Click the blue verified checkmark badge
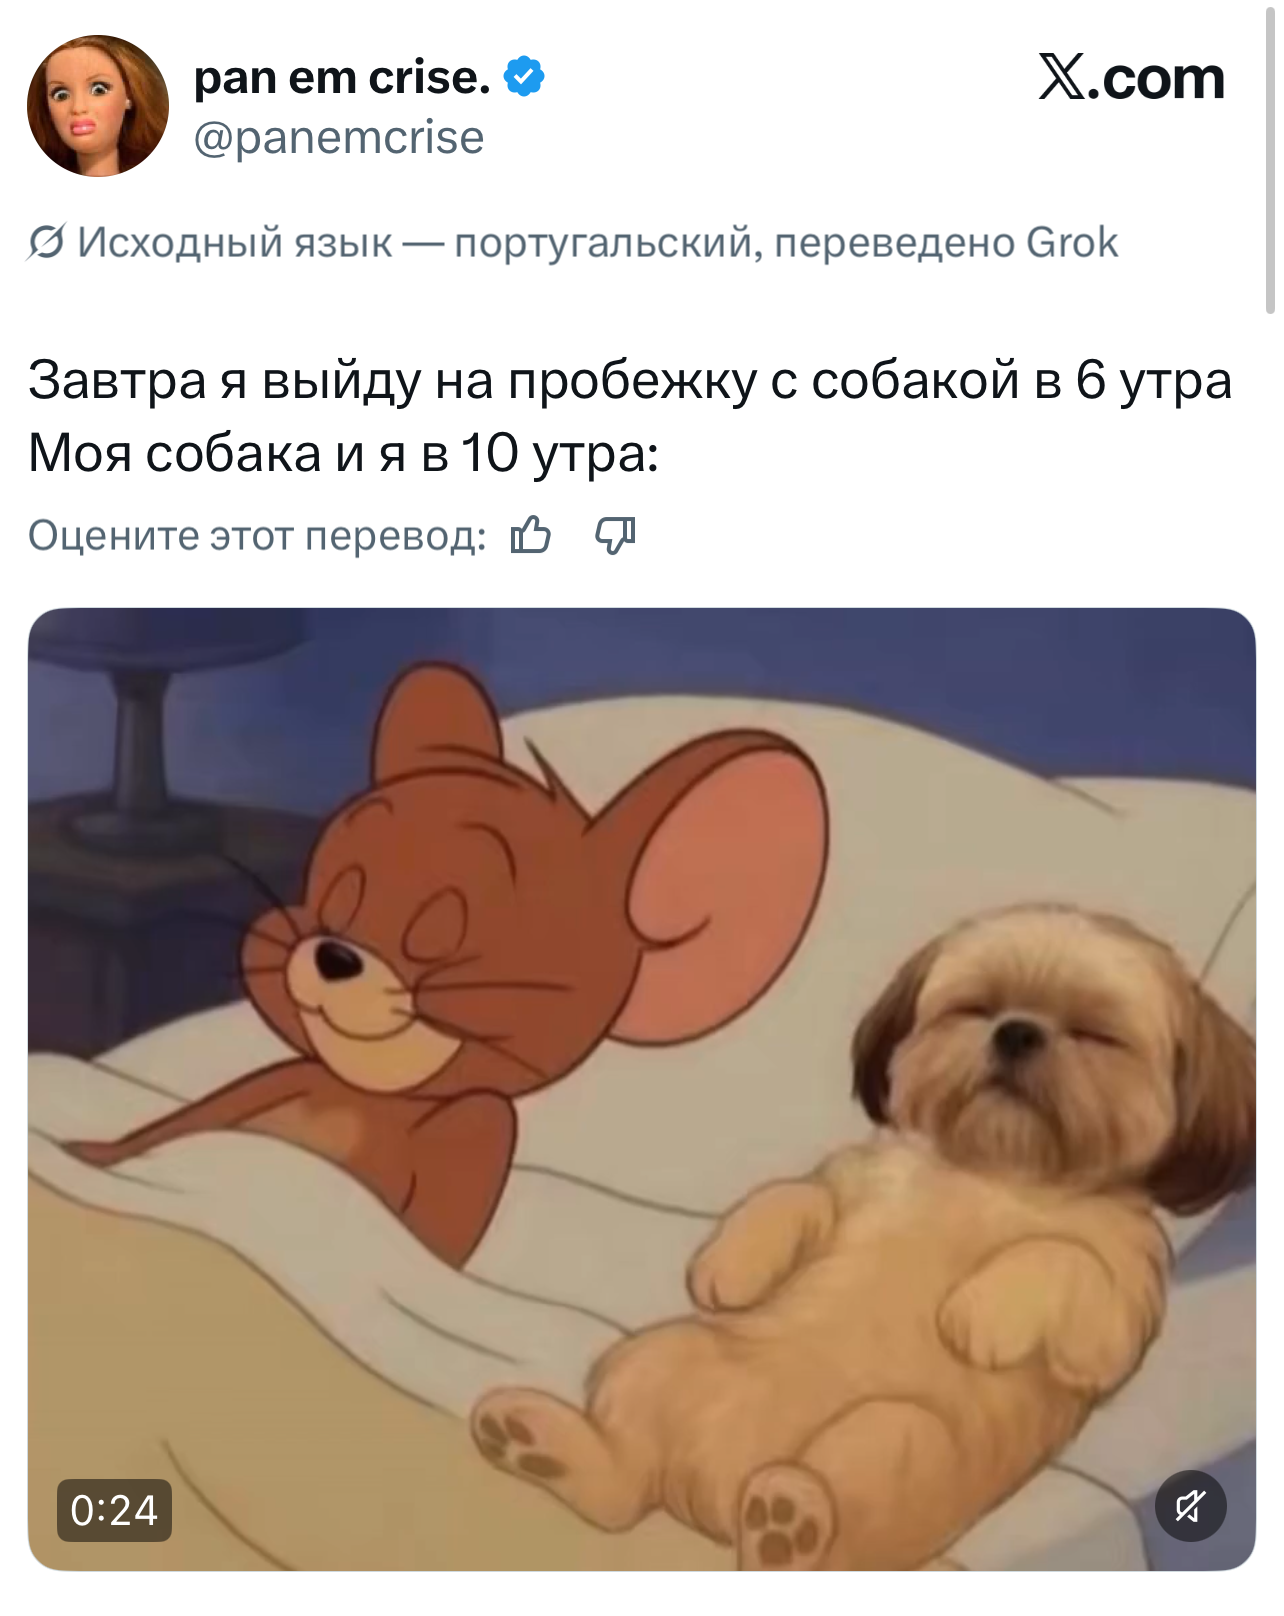 pos(525,77)
